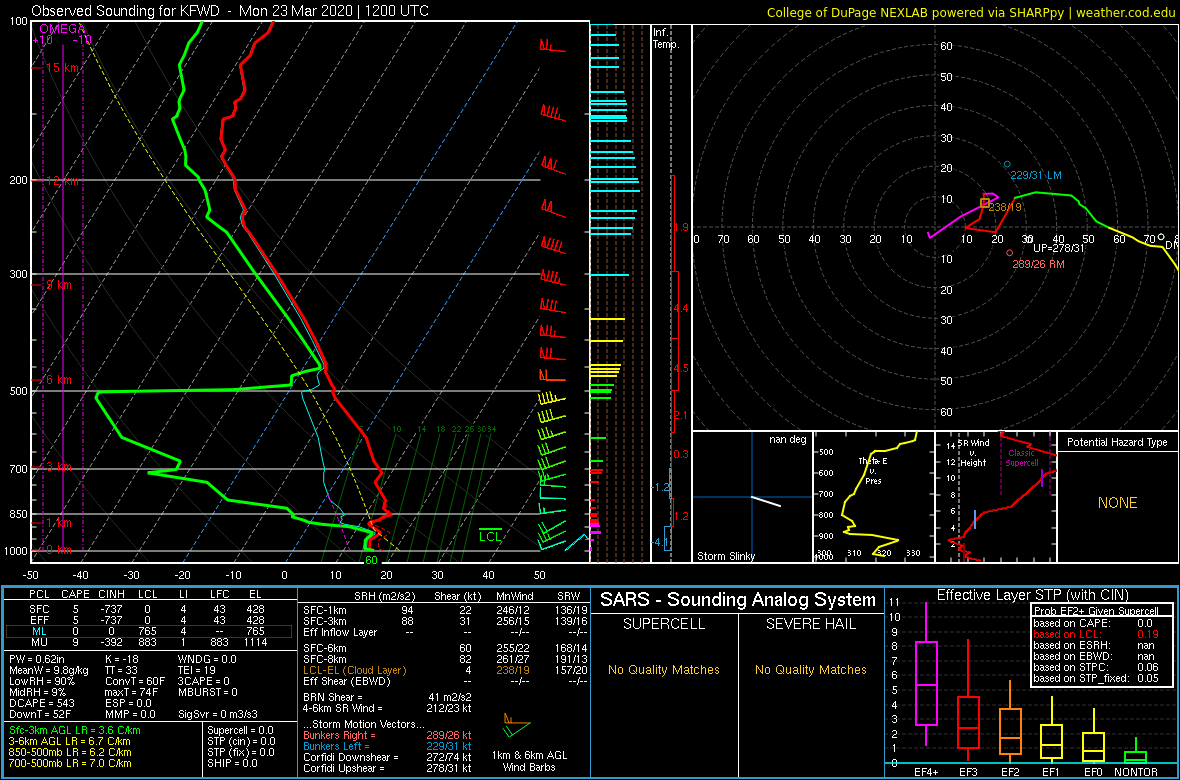
Task: Click the NONE hazard type value
Action: click(x=1117, y=503)
